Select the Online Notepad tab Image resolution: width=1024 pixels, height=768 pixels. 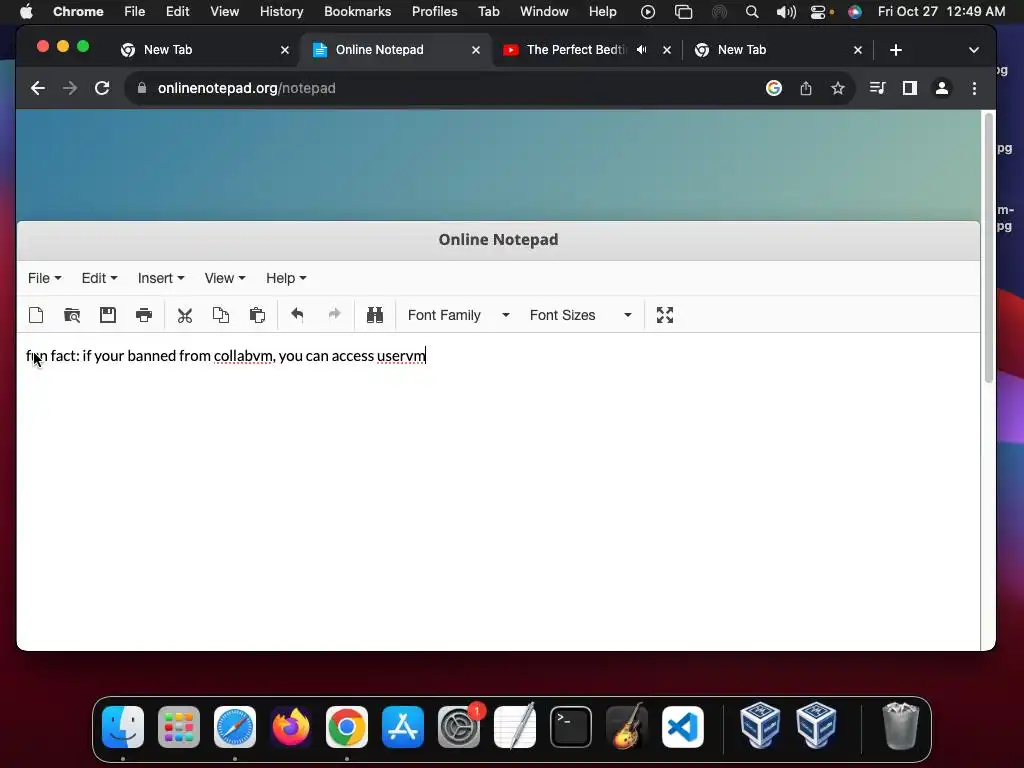(395, 50)
